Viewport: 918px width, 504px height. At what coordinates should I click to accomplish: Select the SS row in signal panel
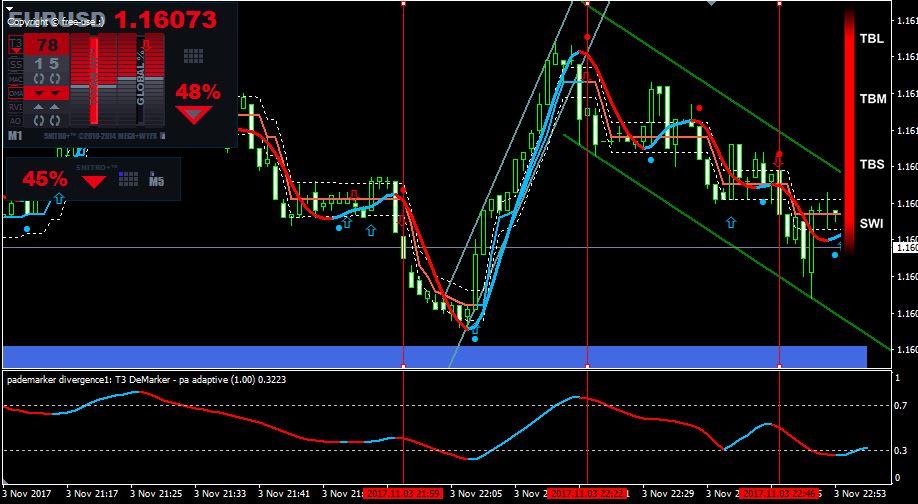coord(15,64)
